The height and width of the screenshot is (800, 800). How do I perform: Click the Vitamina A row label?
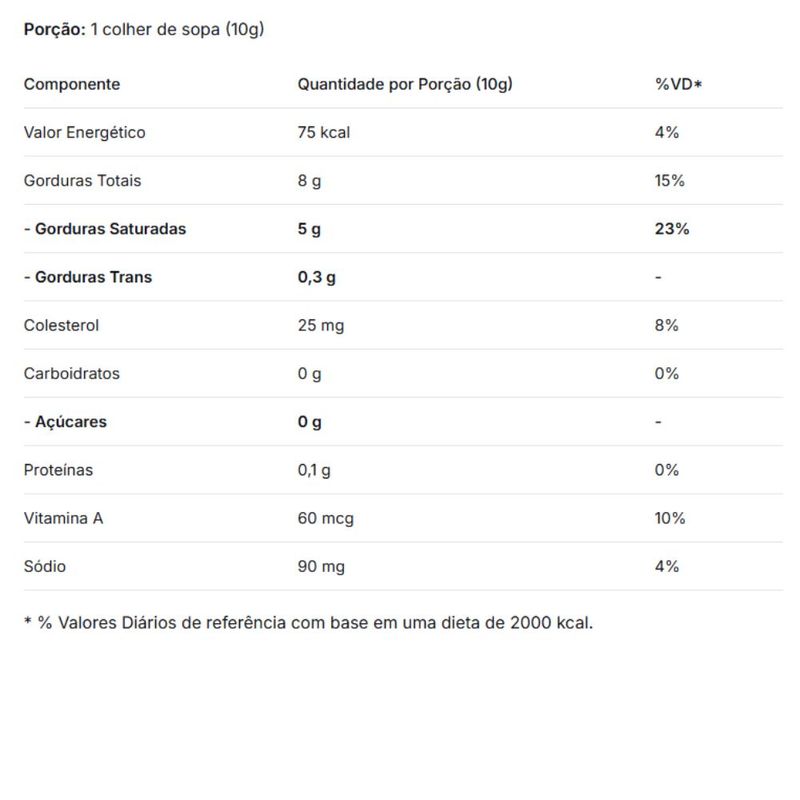[x=64, y=518]
